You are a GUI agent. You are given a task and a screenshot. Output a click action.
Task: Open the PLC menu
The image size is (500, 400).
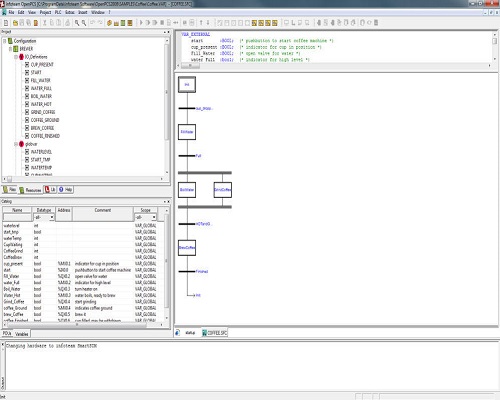pos(58,12)
